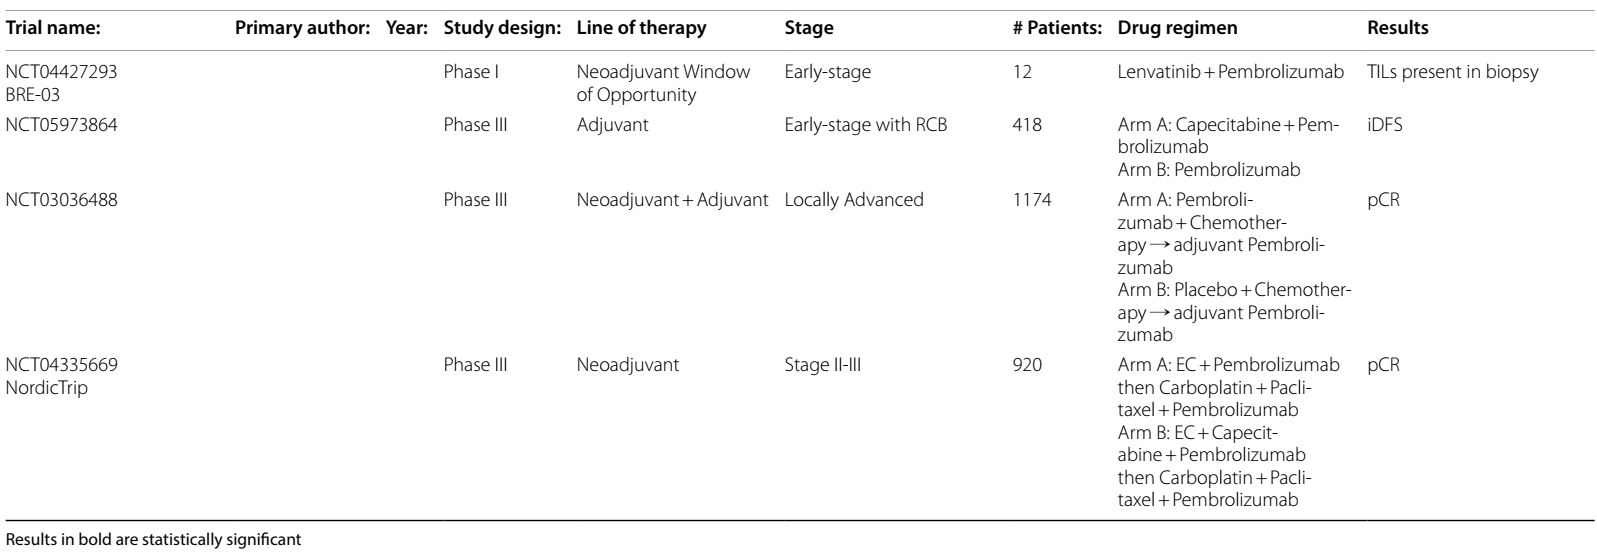Click the Results column header
The height and width of the screenshot is (555, 1597).
1397,28
